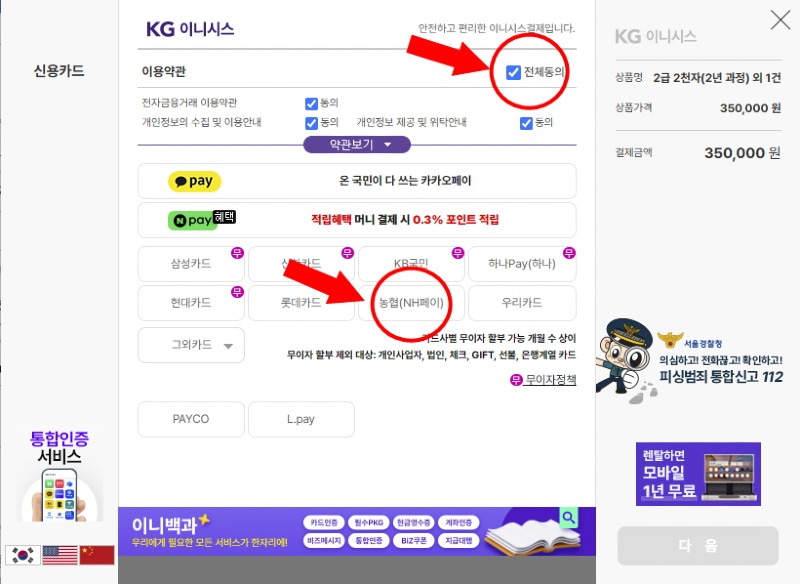Expand the 약관보기 terms dropdown
This screenshot has height=584, width=800.
point(357,145)
